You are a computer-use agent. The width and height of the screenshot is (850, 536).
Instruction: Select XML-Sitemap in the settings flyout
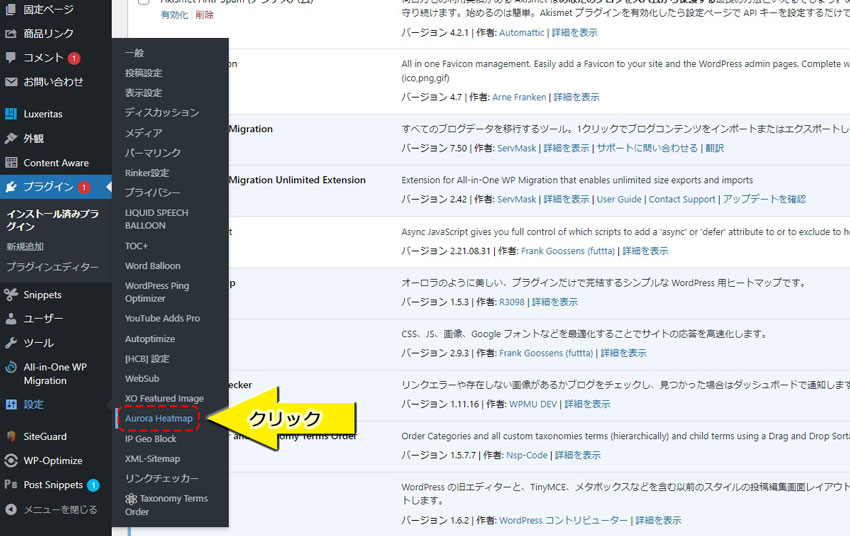[152, 458]
